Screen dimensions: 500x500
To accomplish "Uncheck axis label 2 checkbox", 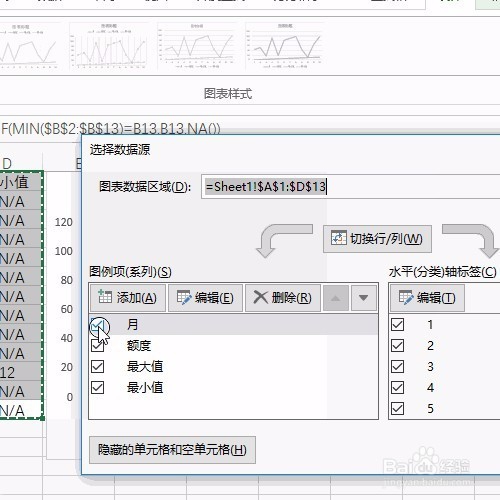I will click(397, 346).
